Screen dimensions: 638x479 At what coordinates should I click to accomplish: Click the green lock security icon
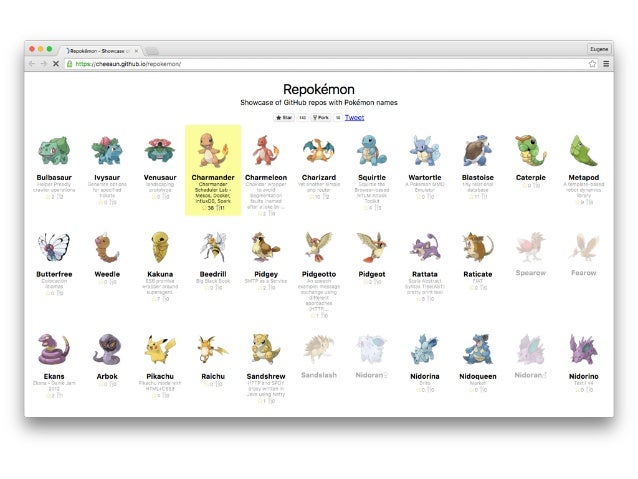click(x=70, y=64)
